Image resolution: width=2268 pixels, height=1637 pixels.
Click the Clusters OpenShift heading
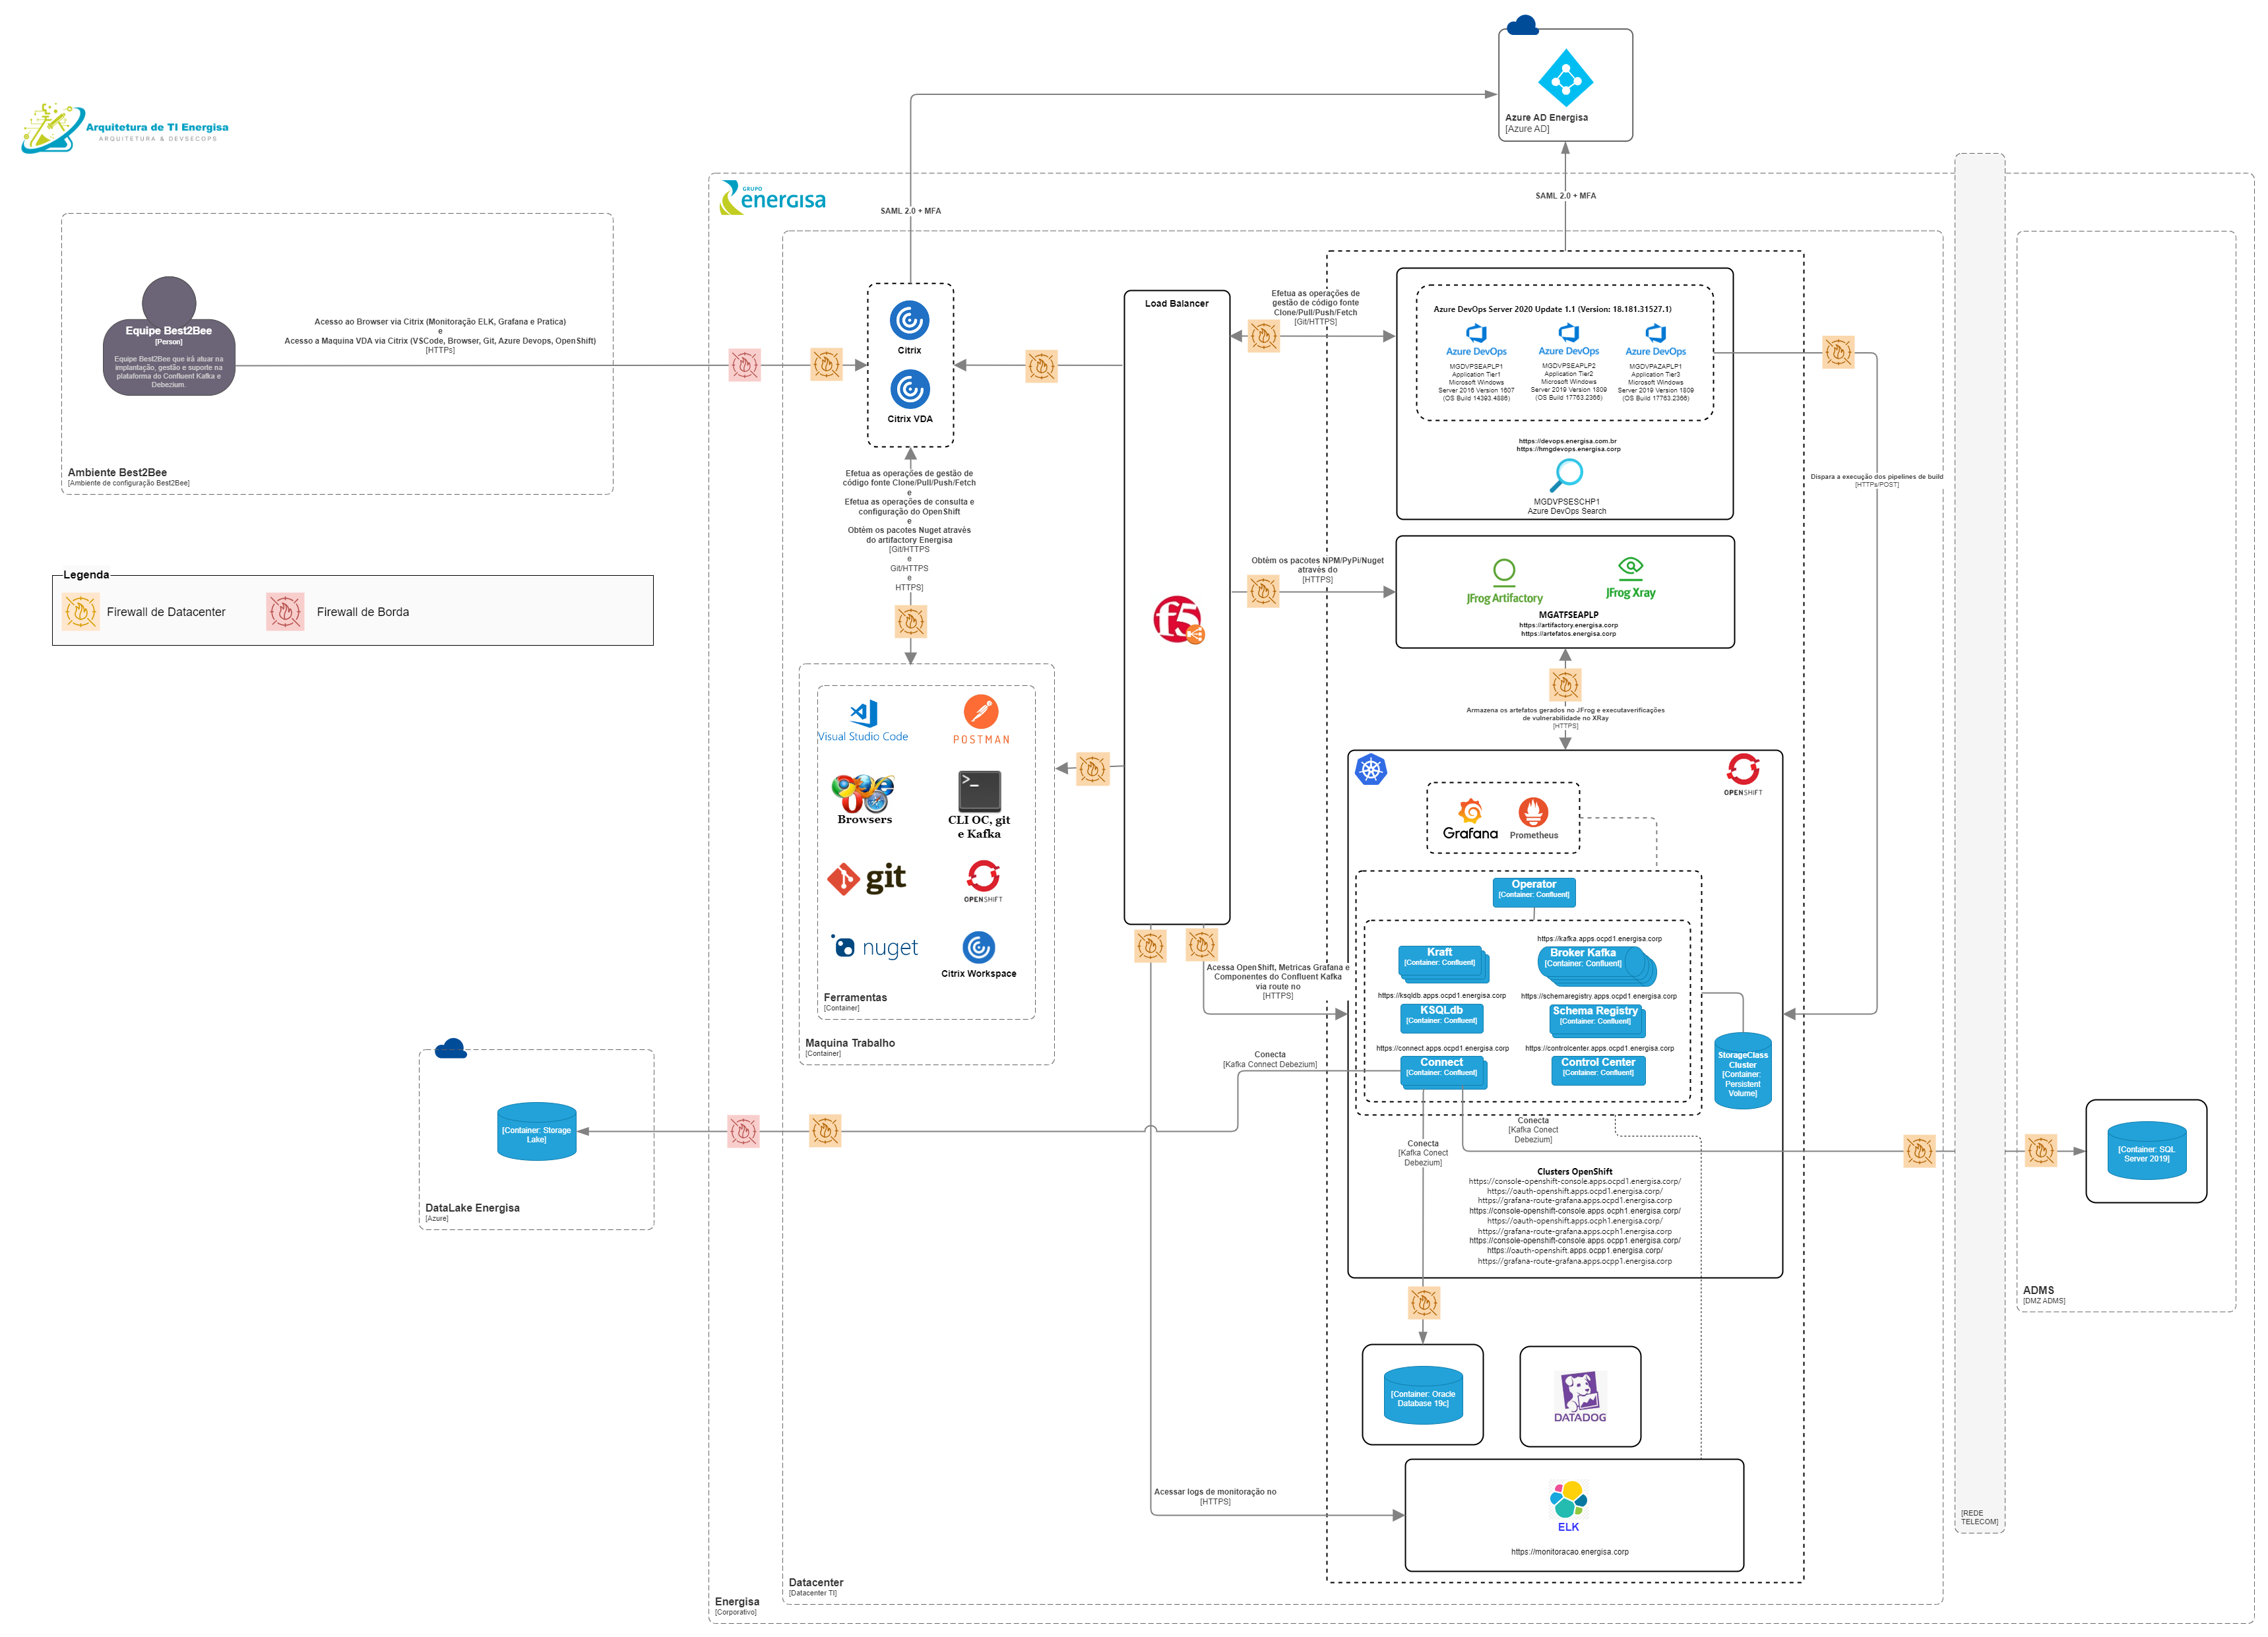(x=1574, y=1171)
